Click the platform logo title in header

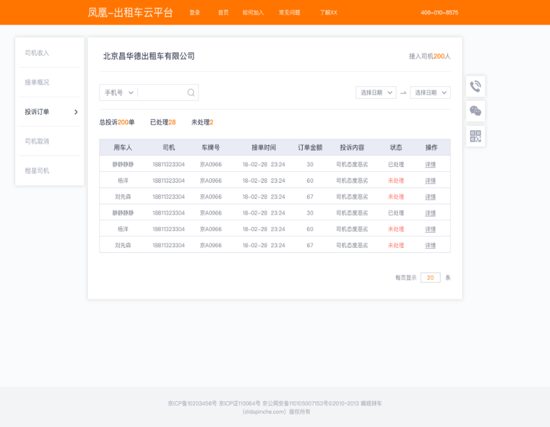coord(130,13)
